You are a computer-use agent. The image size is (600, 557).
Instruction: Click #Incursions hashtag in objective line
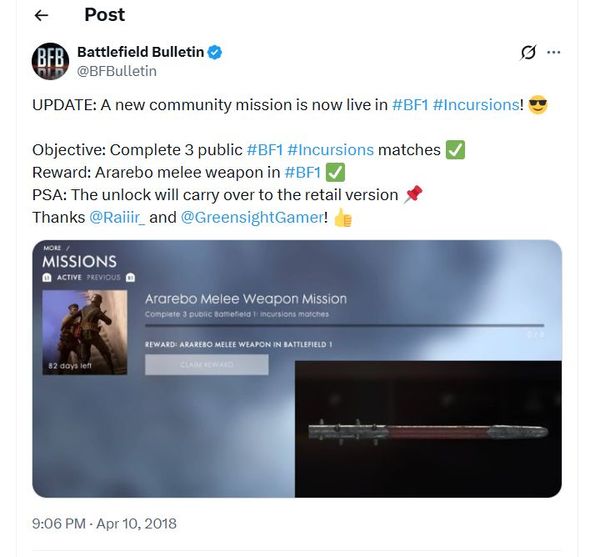[331, 150]
